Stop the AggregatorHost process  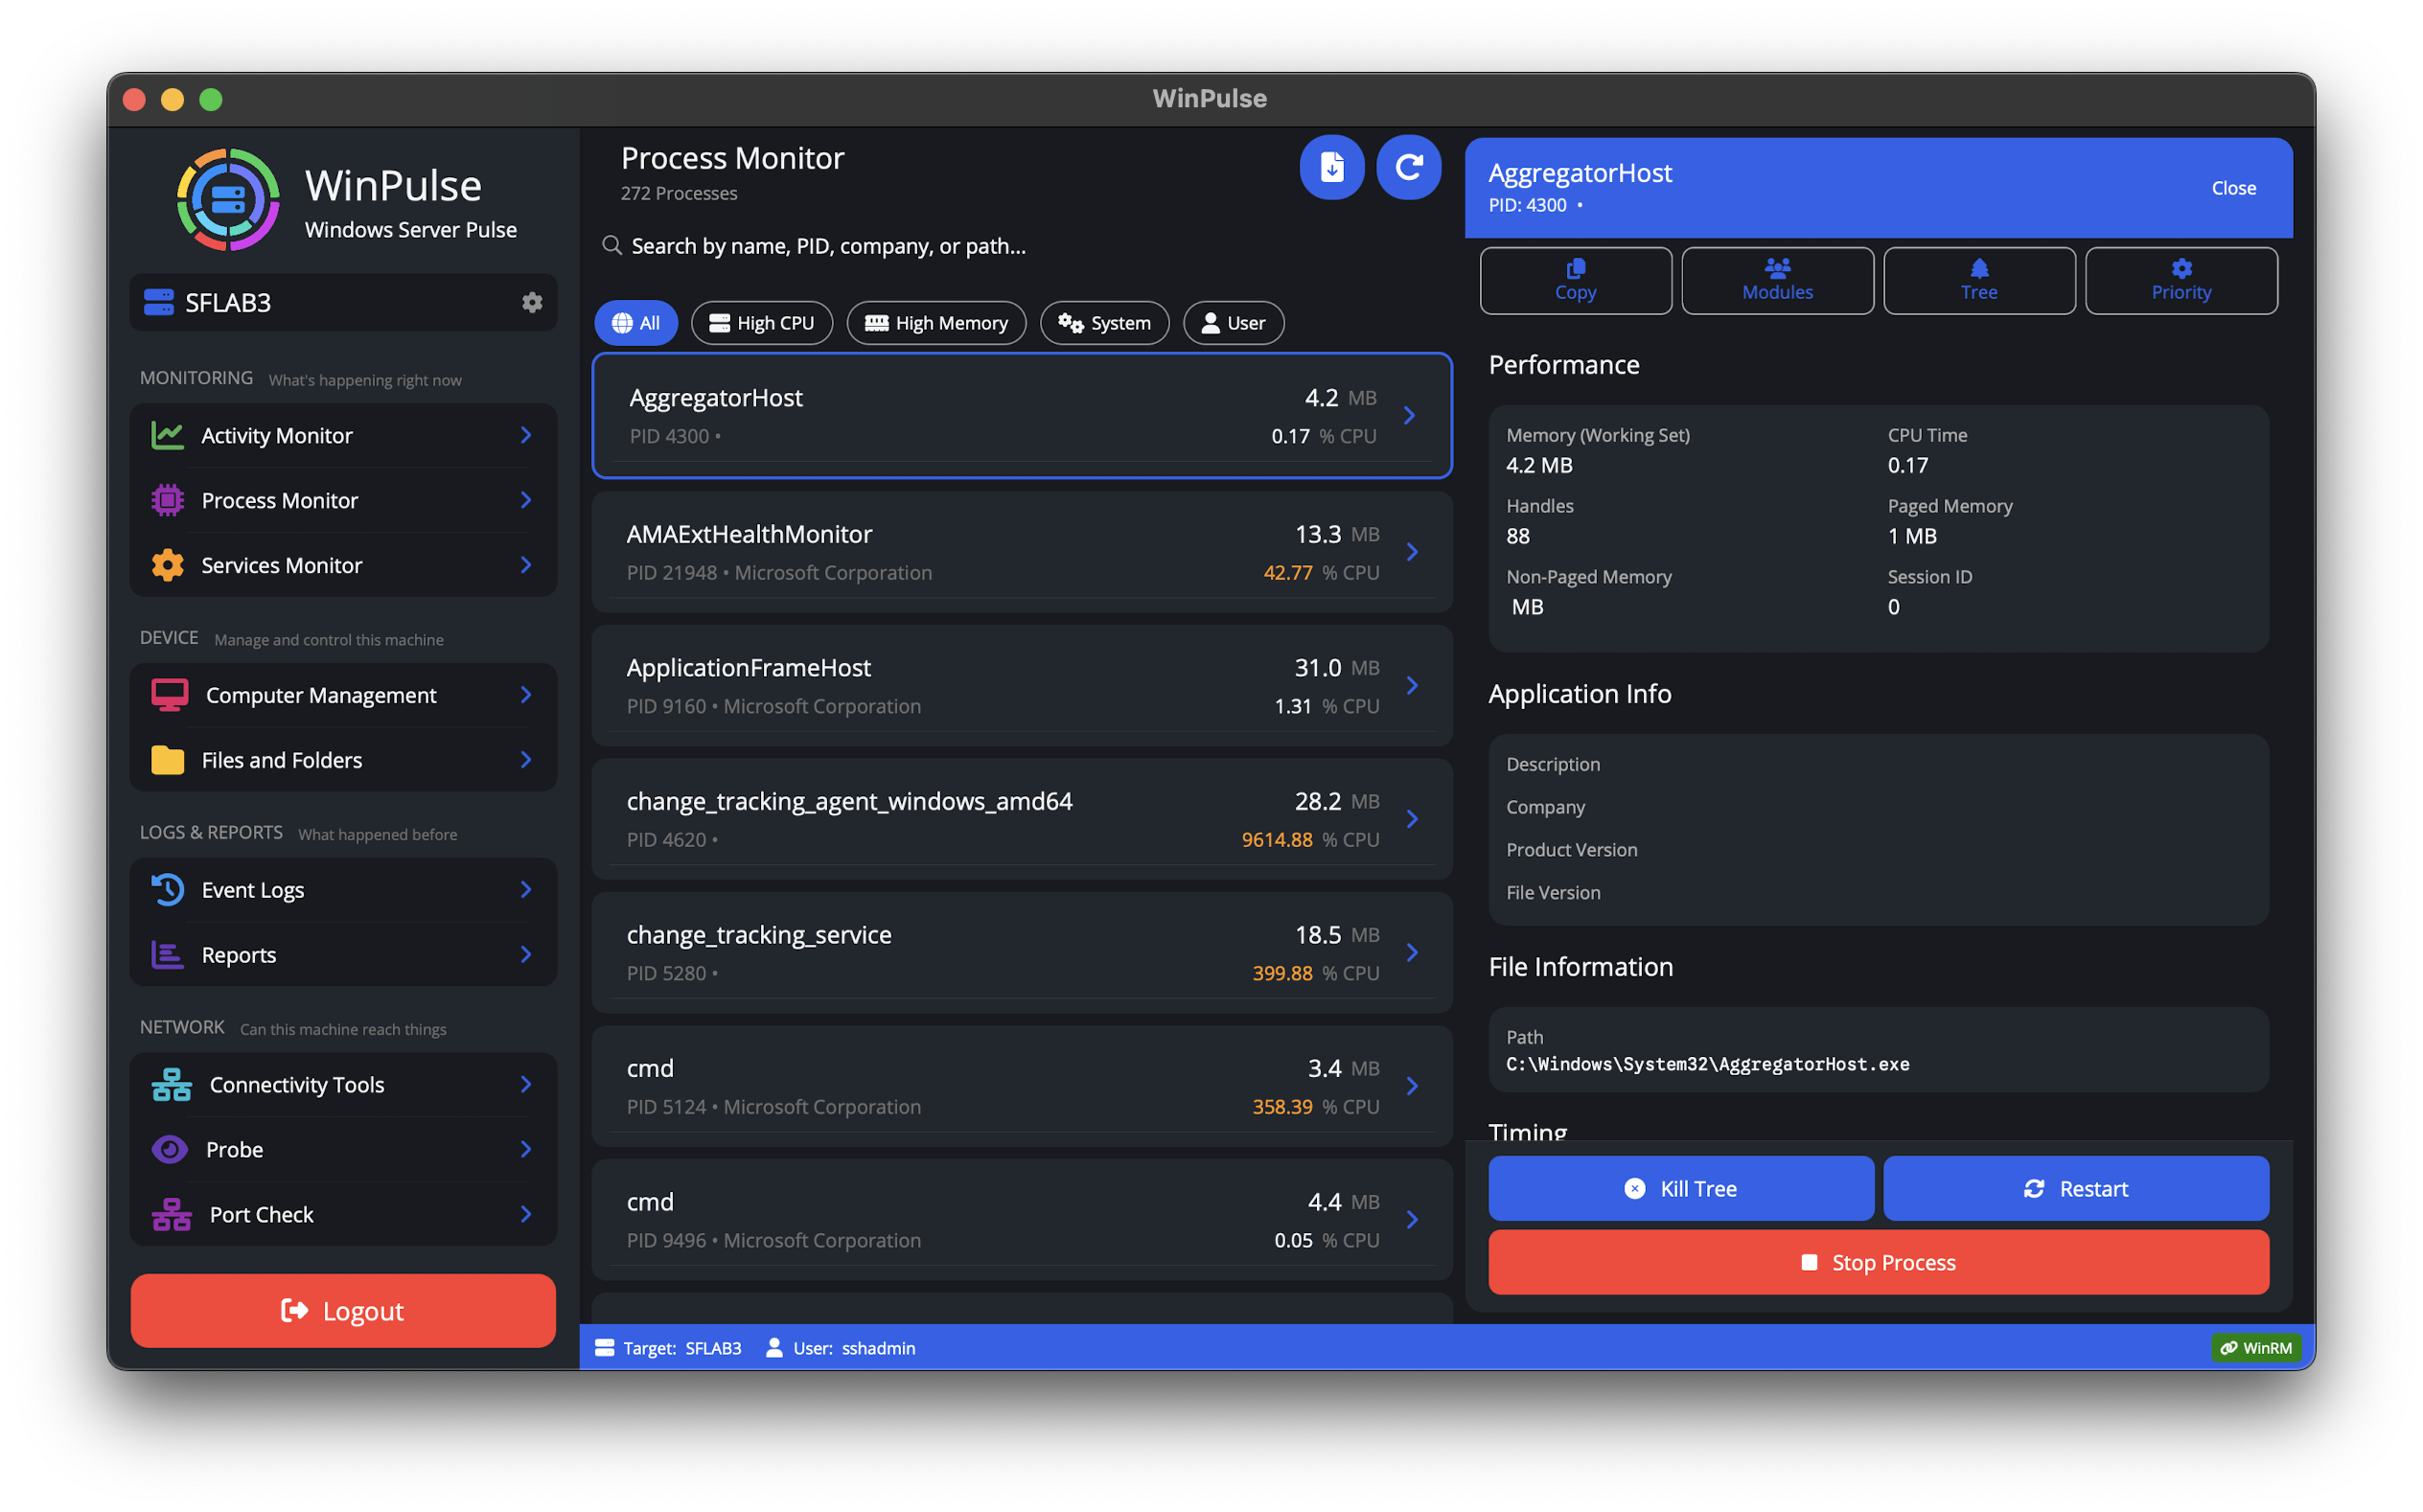[1878, 1262]
